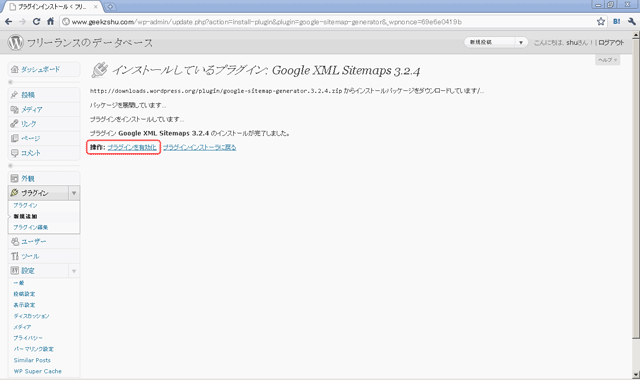Open Similar Posts settings

pos(32,360)
